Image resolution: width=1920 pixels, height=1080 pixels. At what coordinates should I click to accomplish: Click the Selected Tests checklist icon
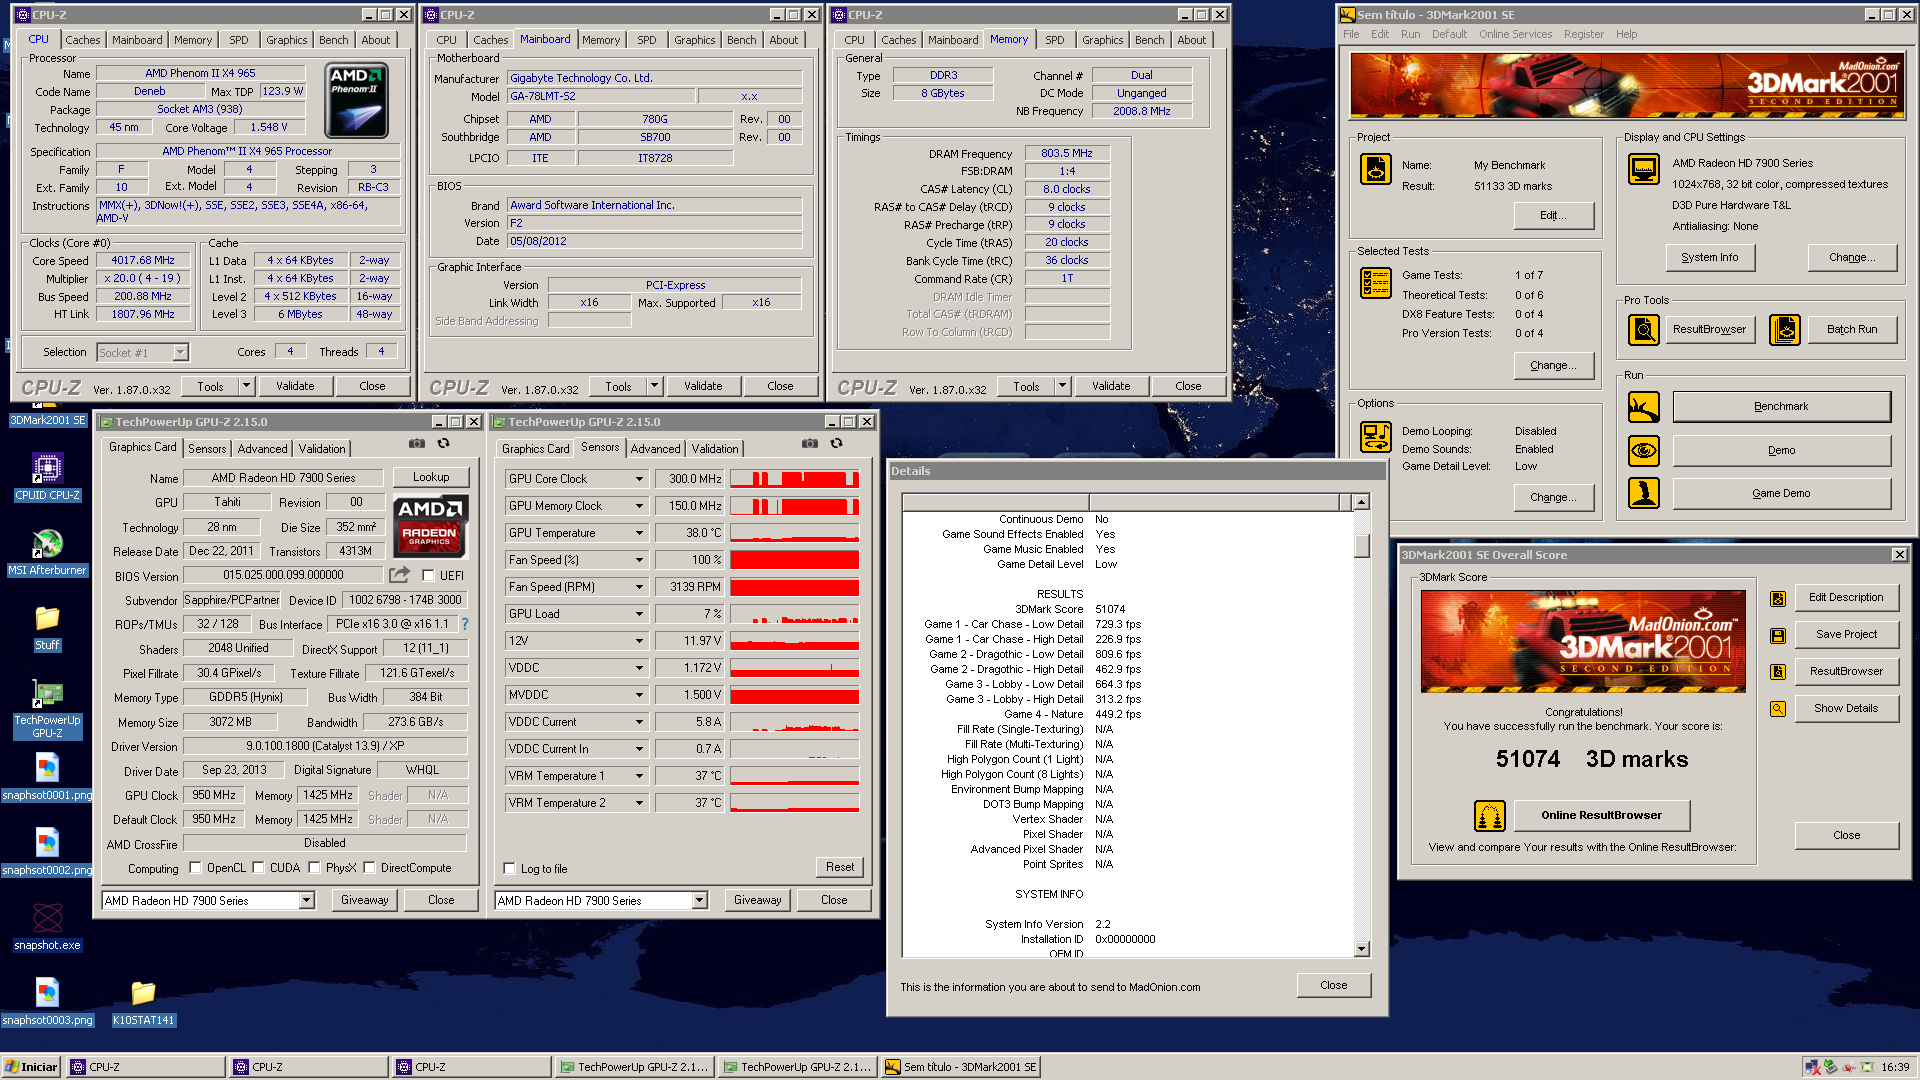[1375, 283]
